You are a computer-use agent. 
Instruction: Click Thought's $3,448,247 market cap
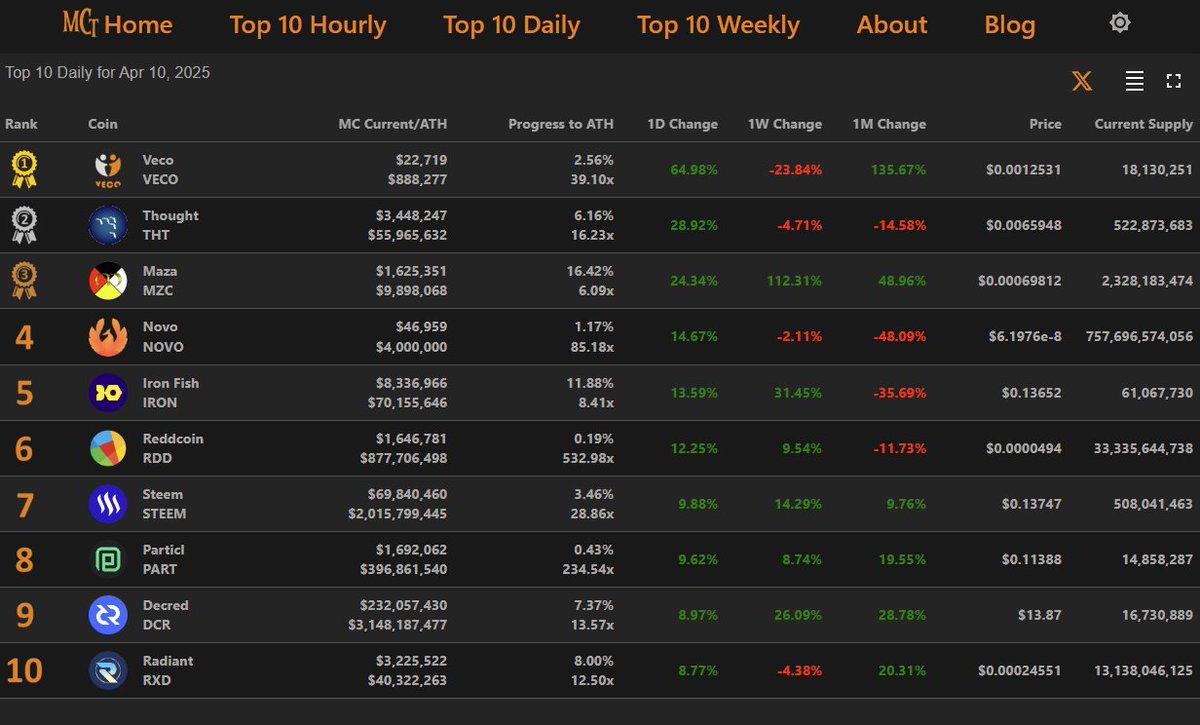tap(411, 216)
